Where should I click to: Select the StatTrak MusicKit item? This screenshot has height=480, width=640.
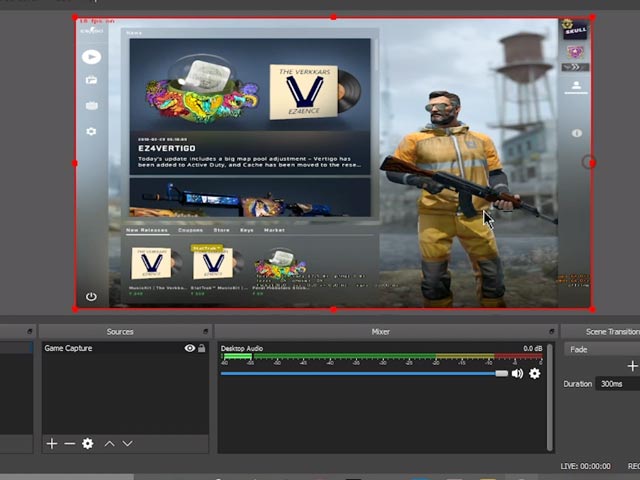point(219,270)
